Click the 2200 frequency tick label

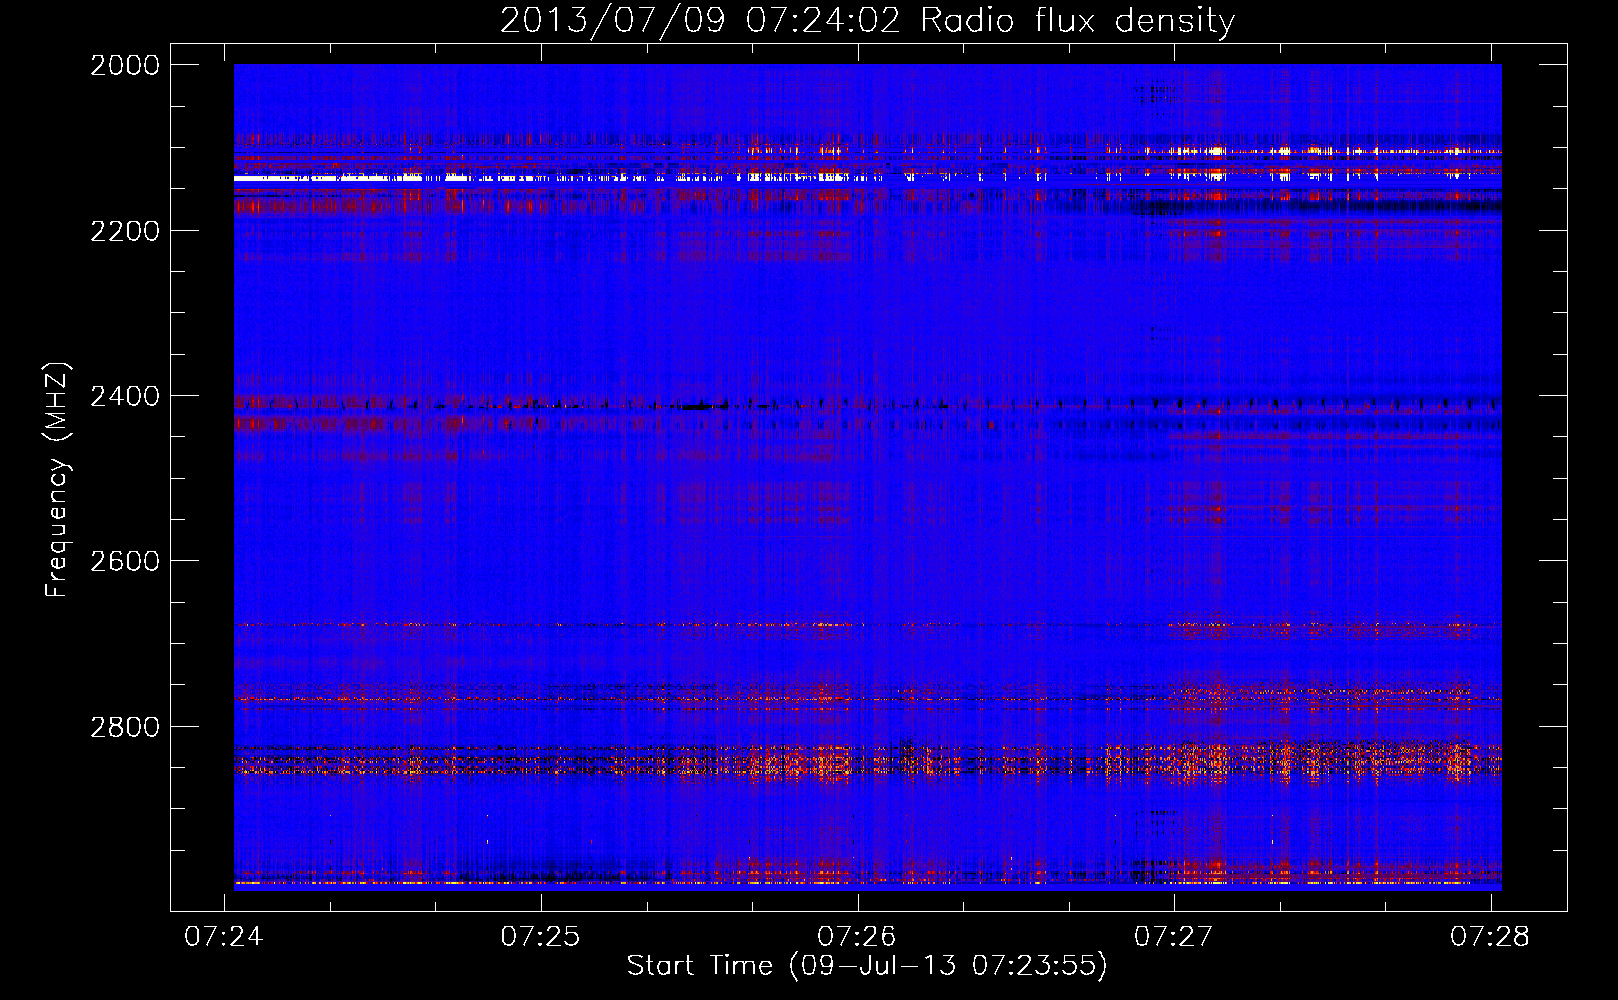[x=124, y=231]
